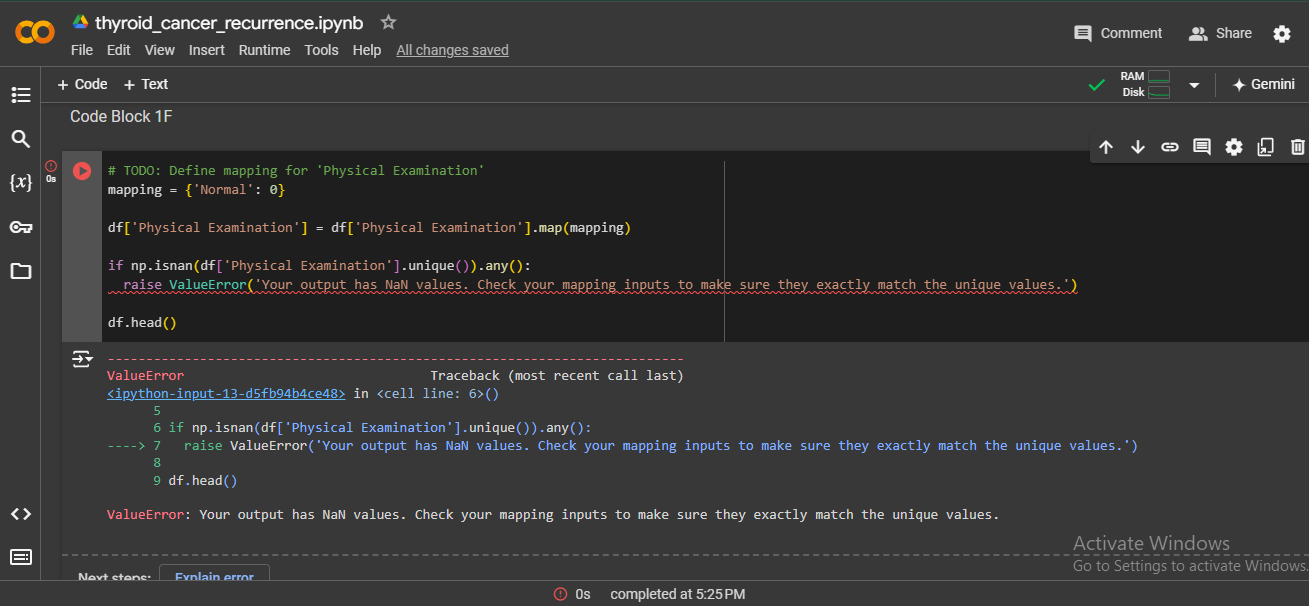The width and height of the screenshot is (1309, 606).
Task: Delete the cell with trash icon
Action: [x=1298, y=147]
